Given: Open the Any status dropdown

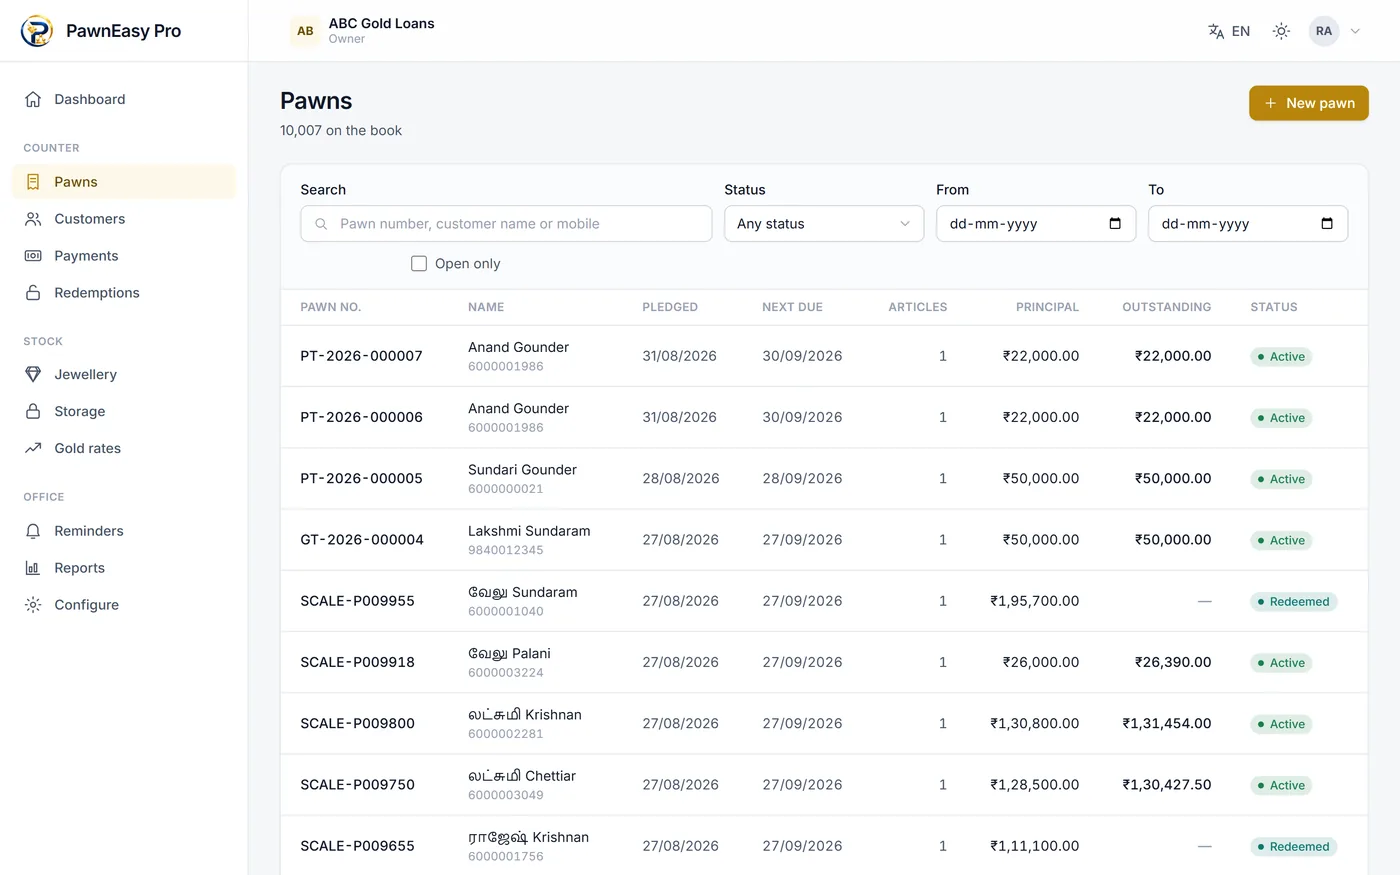Looking at the screenshot, I should [824, 224].
